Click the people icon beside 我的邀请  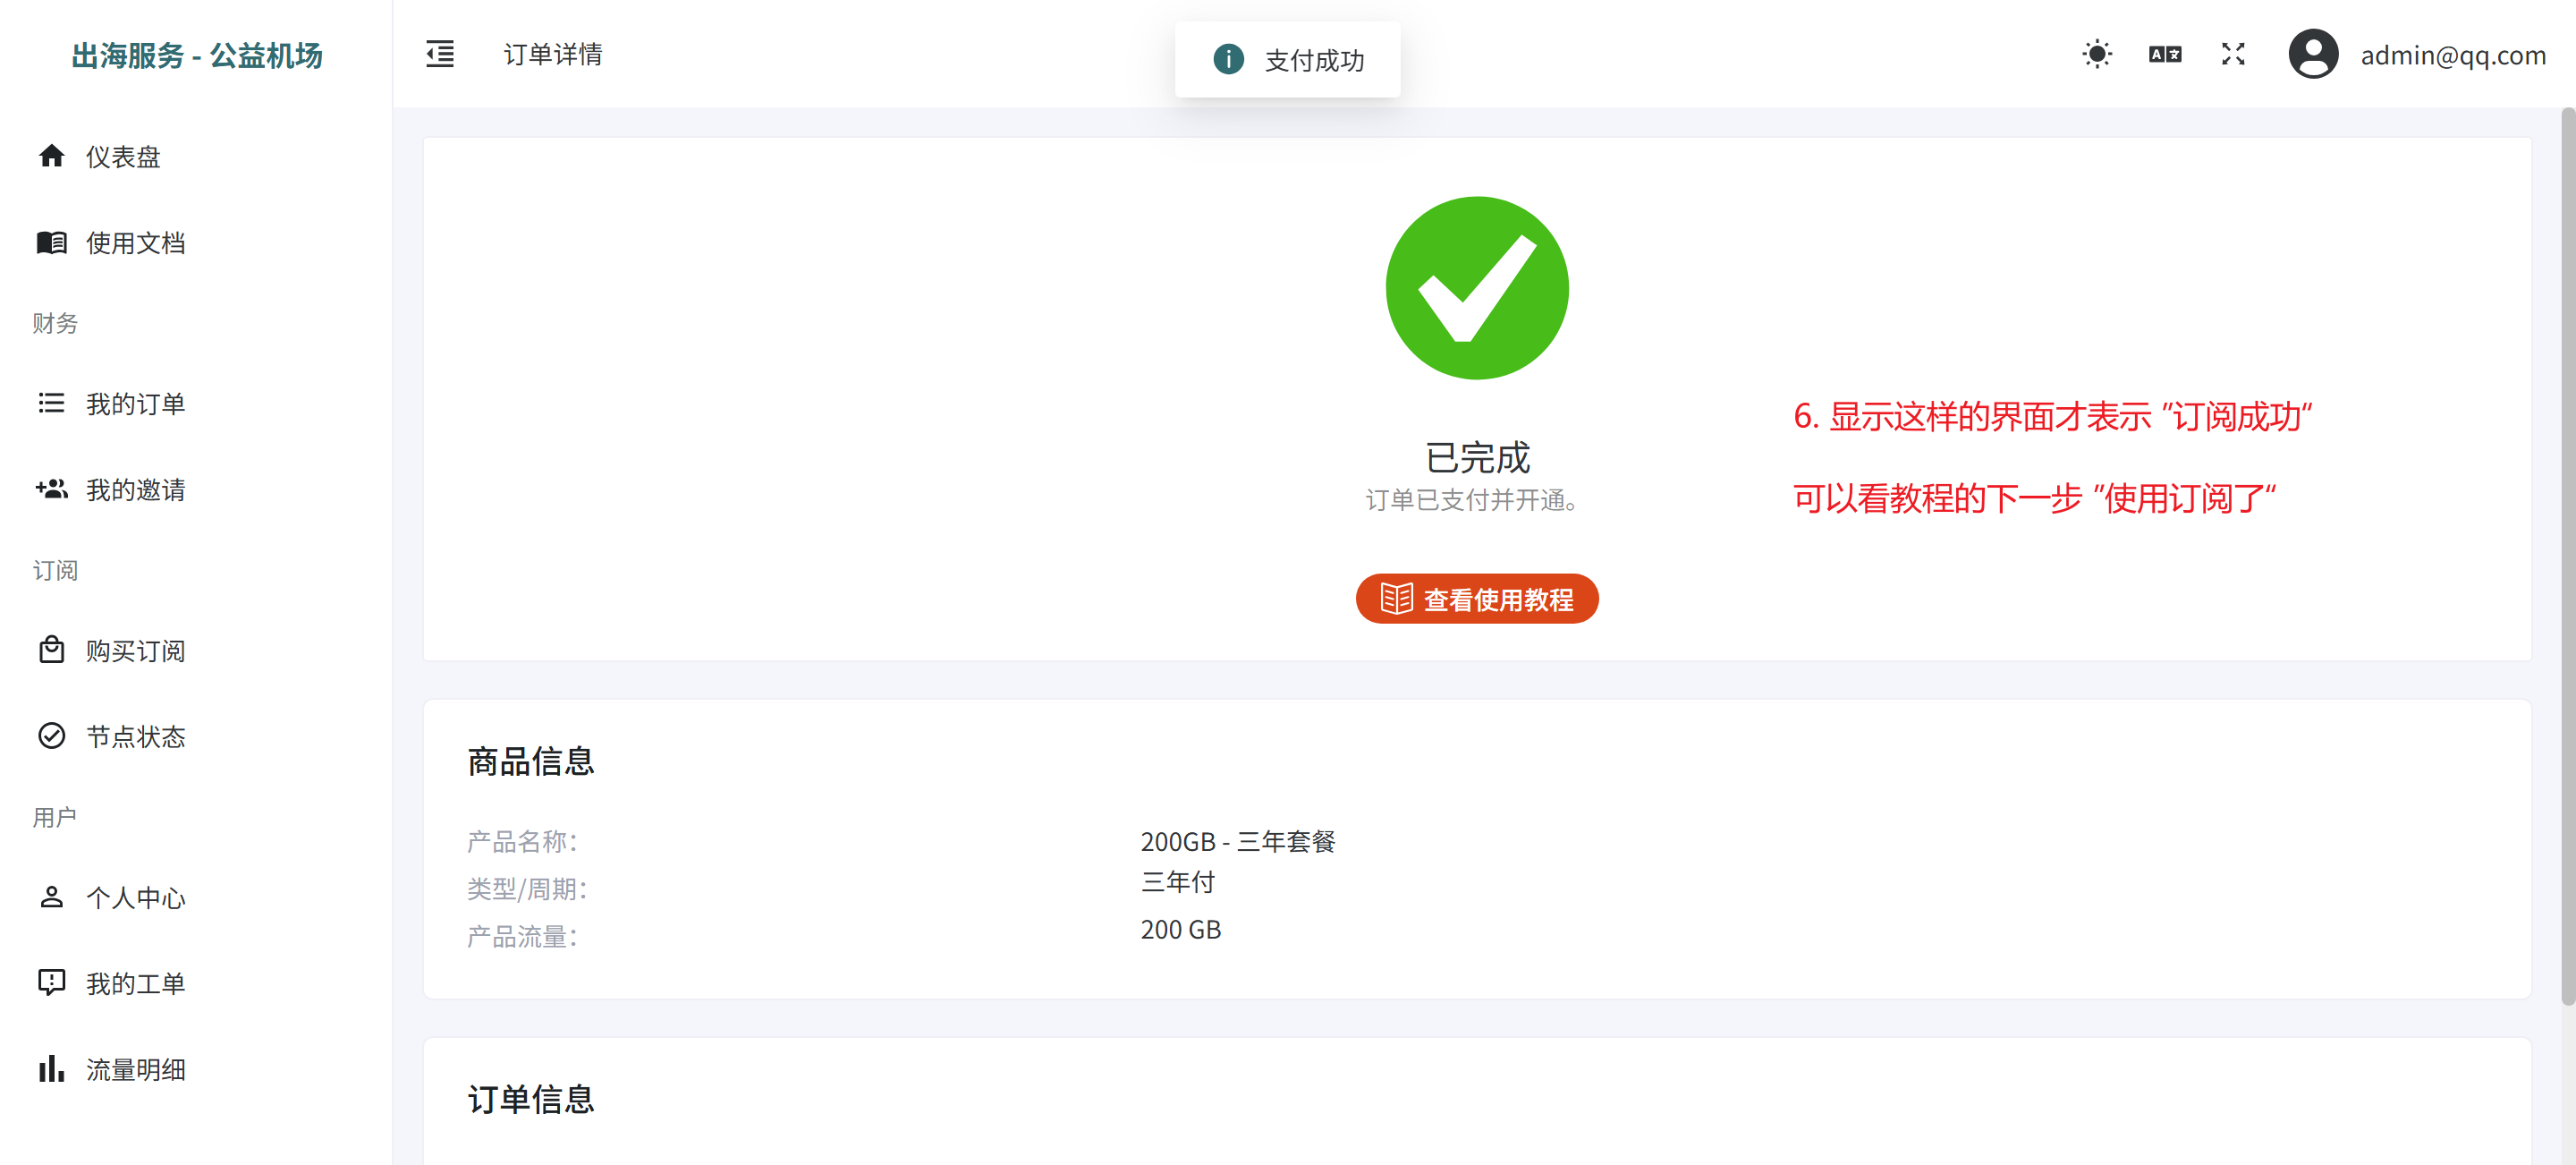pos(52,489)
